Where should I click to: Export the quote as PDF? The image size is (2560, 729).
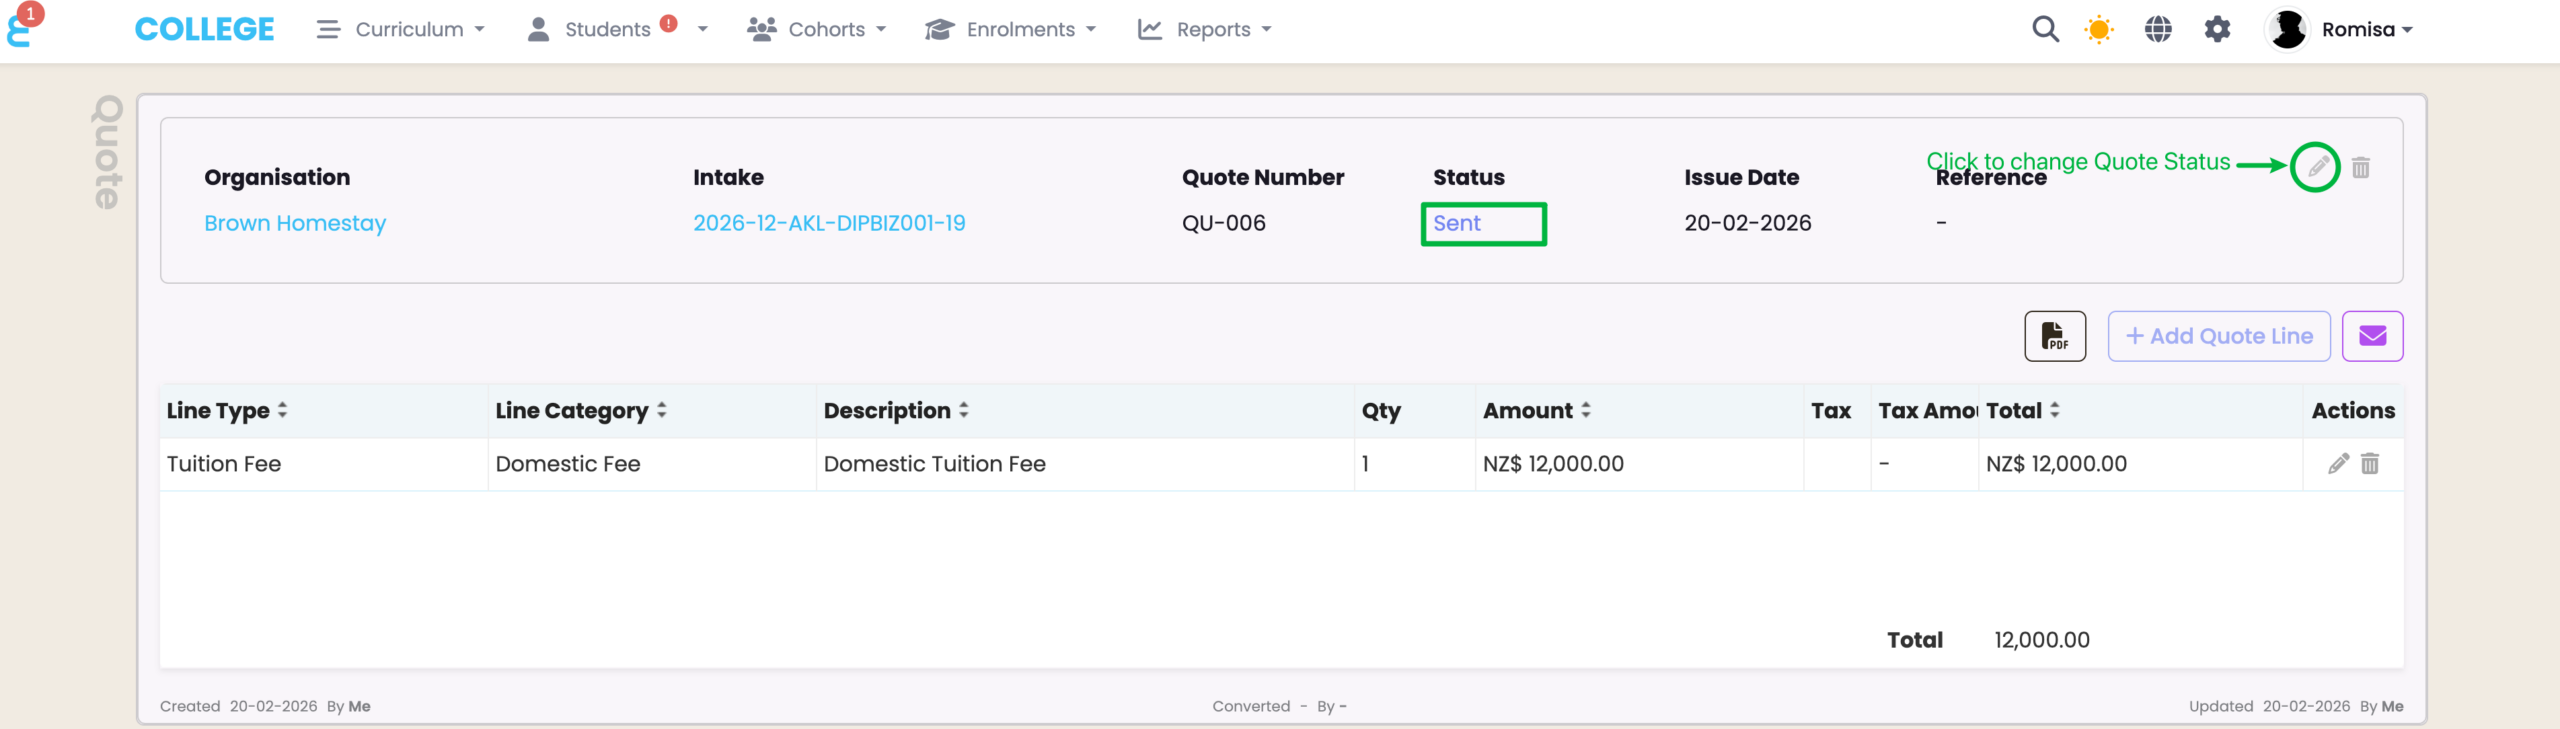[2055, 336]
